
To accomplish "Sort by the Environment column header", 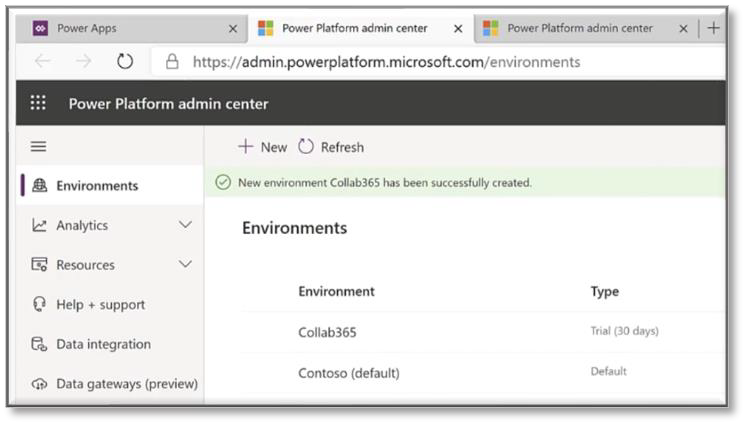I will (x=336, y=291).
